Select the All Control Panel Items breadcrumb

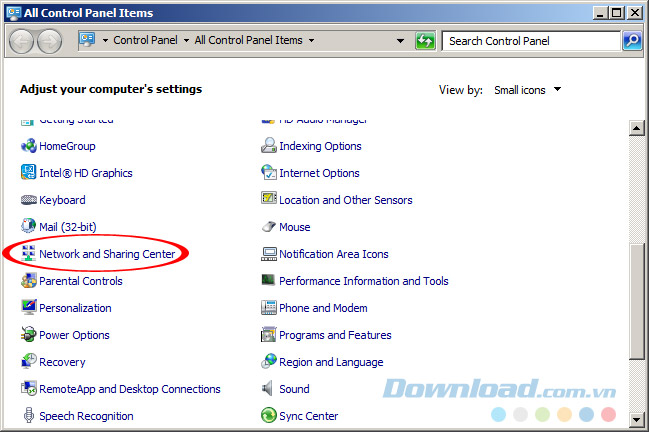point(248,40)
